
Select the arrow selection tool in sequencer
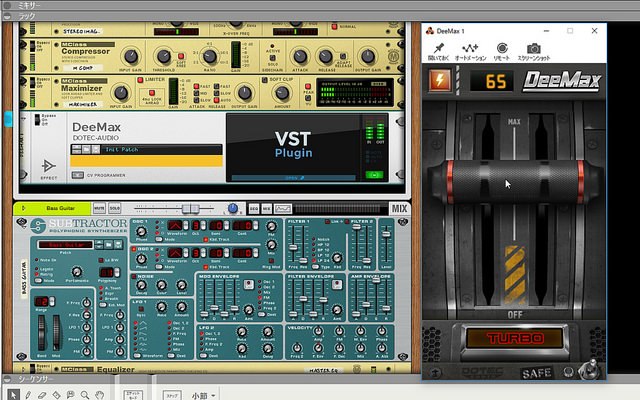pyautogui.click(x=13, y=395)
